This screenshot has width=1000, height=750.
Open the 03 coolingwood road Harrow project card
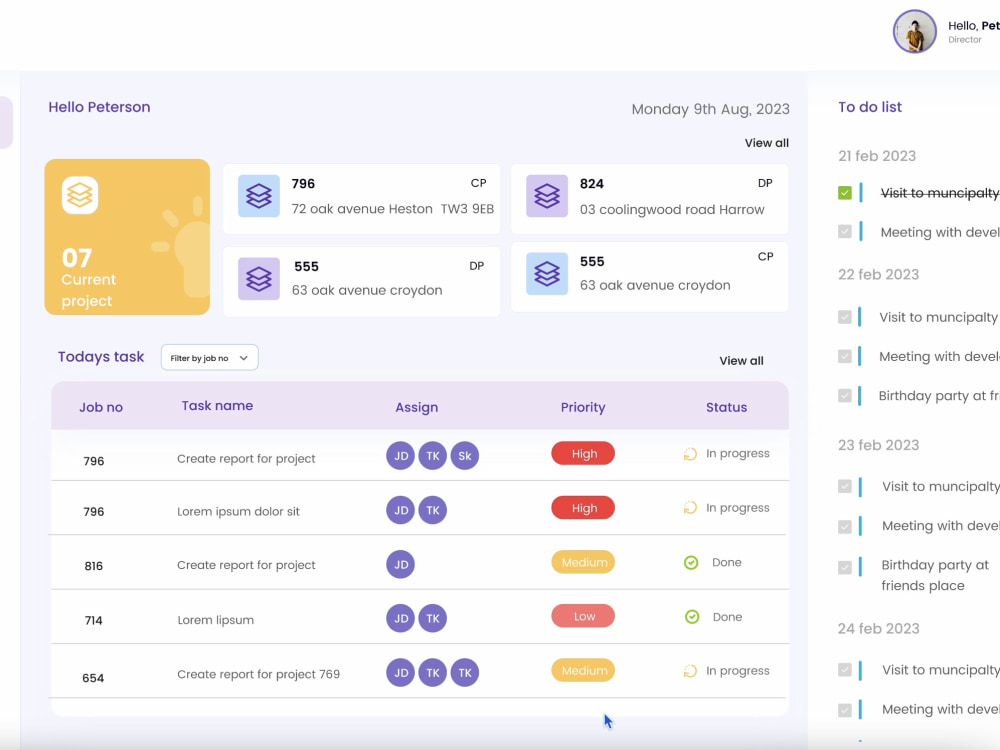click(x=650, y=198)
